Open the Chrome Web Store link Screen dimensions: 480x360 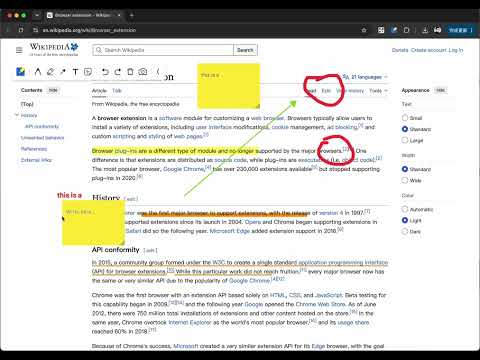(320, 304)
